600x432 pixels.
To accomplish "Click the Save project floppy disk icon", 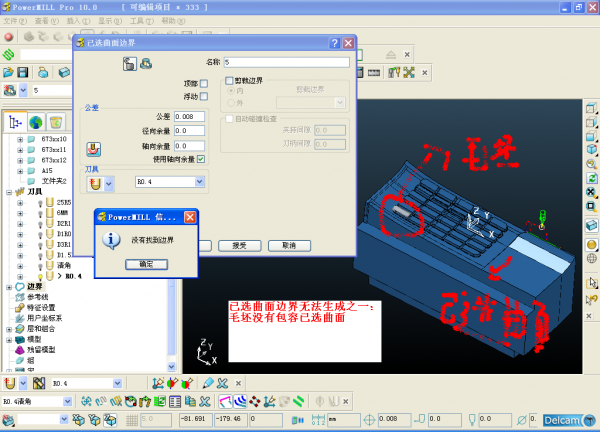I will (x=23, y=72).
